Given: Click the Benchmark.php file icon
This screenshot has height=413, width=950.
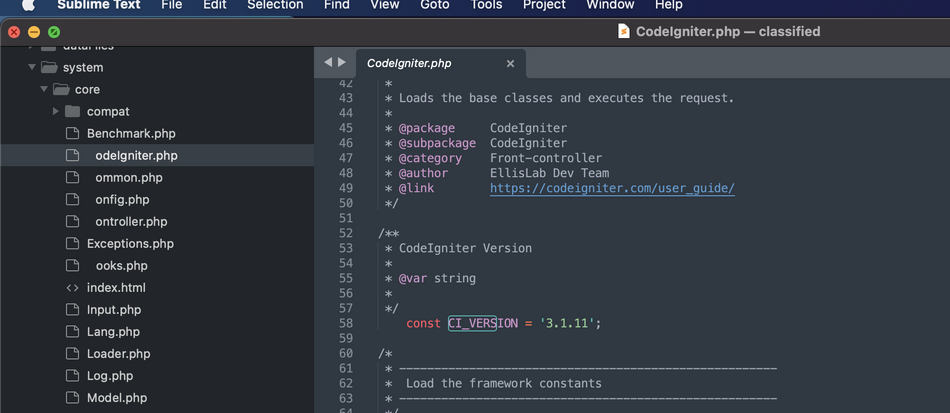Looking at the screenshot, I should pyautogui.click(x=73, y=133).
